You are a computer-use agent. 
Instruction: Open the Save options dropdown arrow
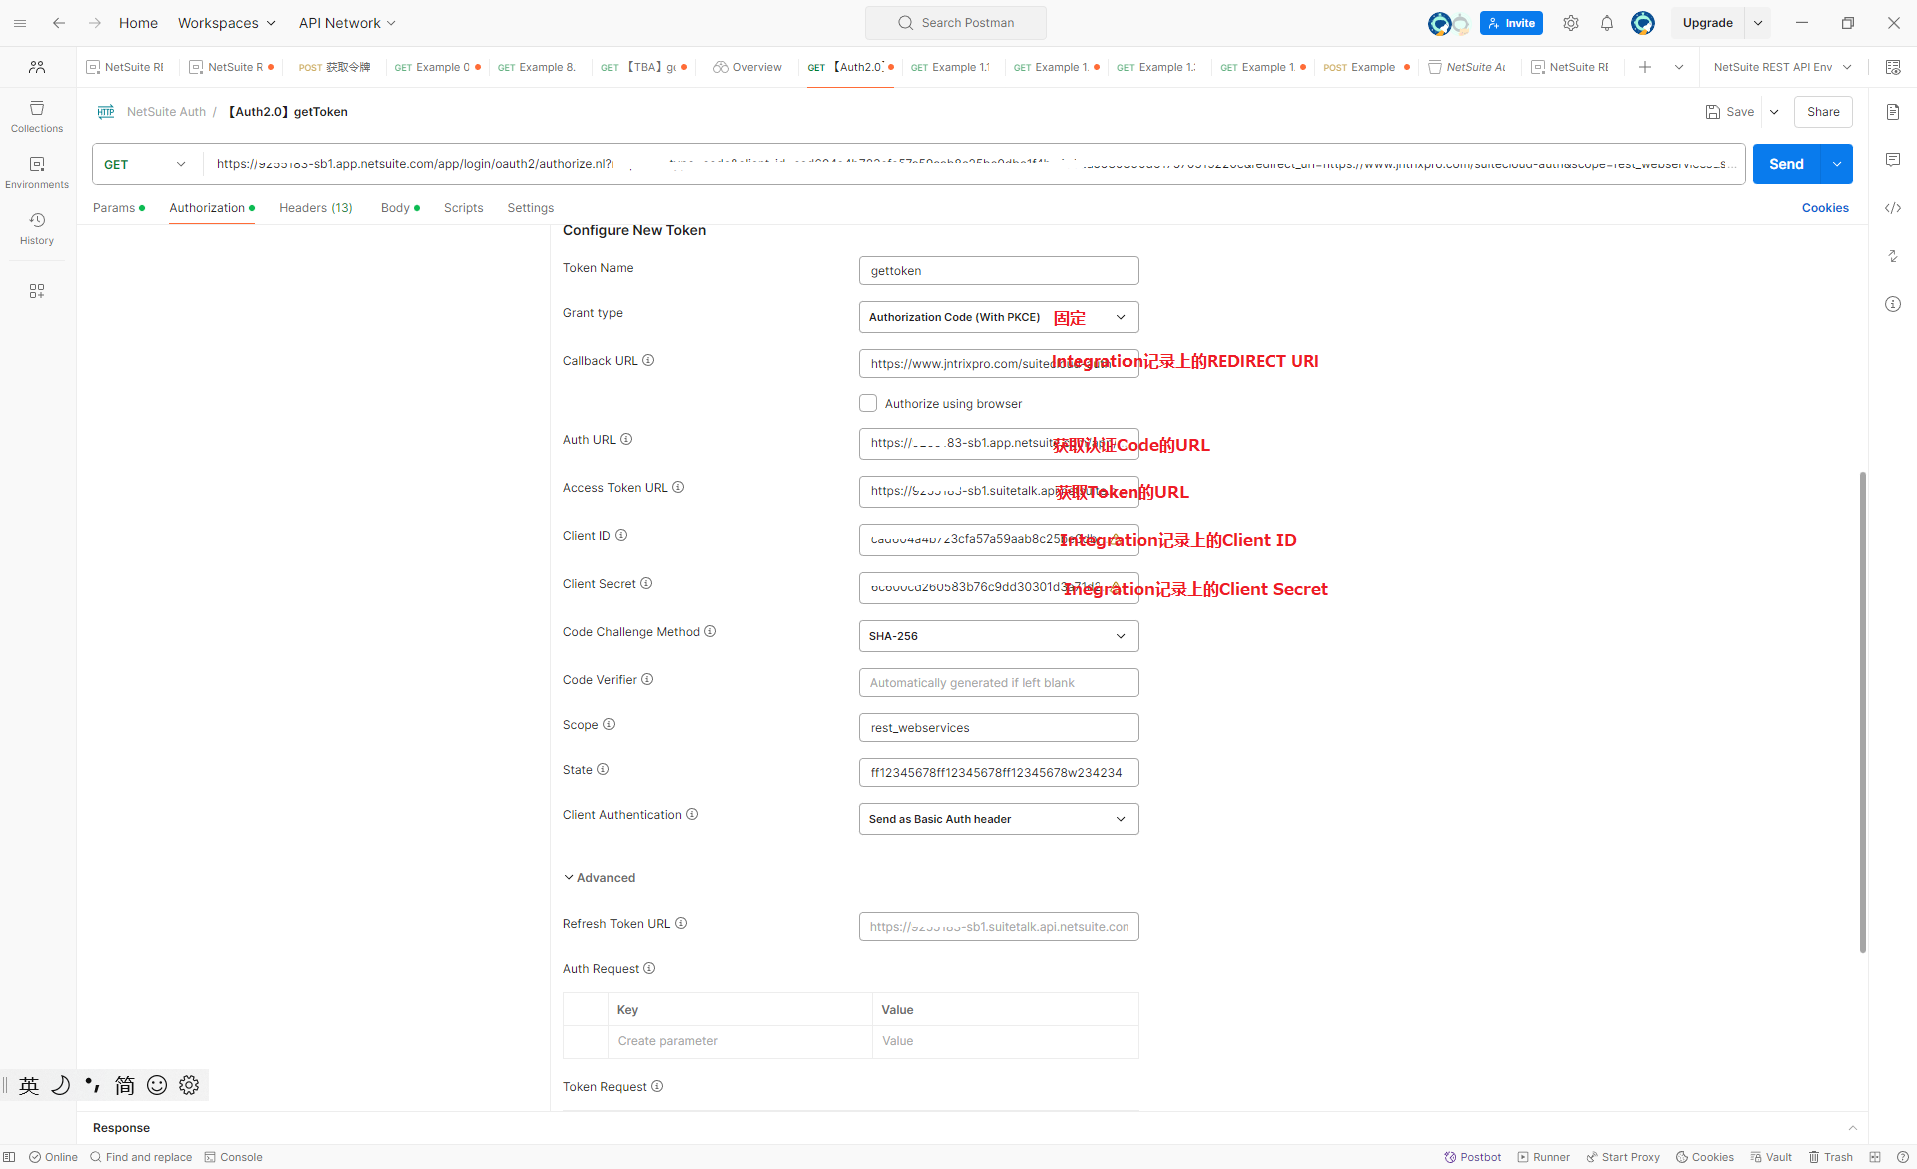pos(1774,112)
